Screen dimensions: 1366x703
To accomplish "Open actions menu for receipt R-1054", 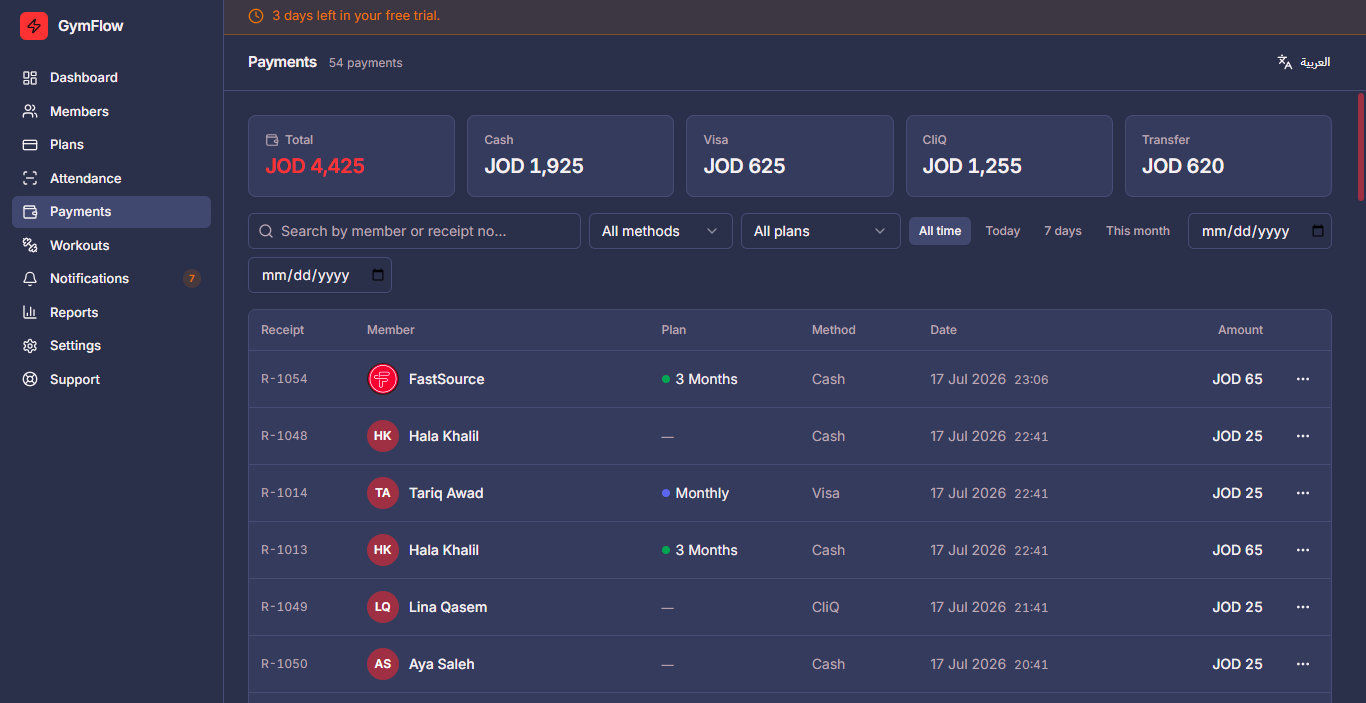I will point(1303,379).
